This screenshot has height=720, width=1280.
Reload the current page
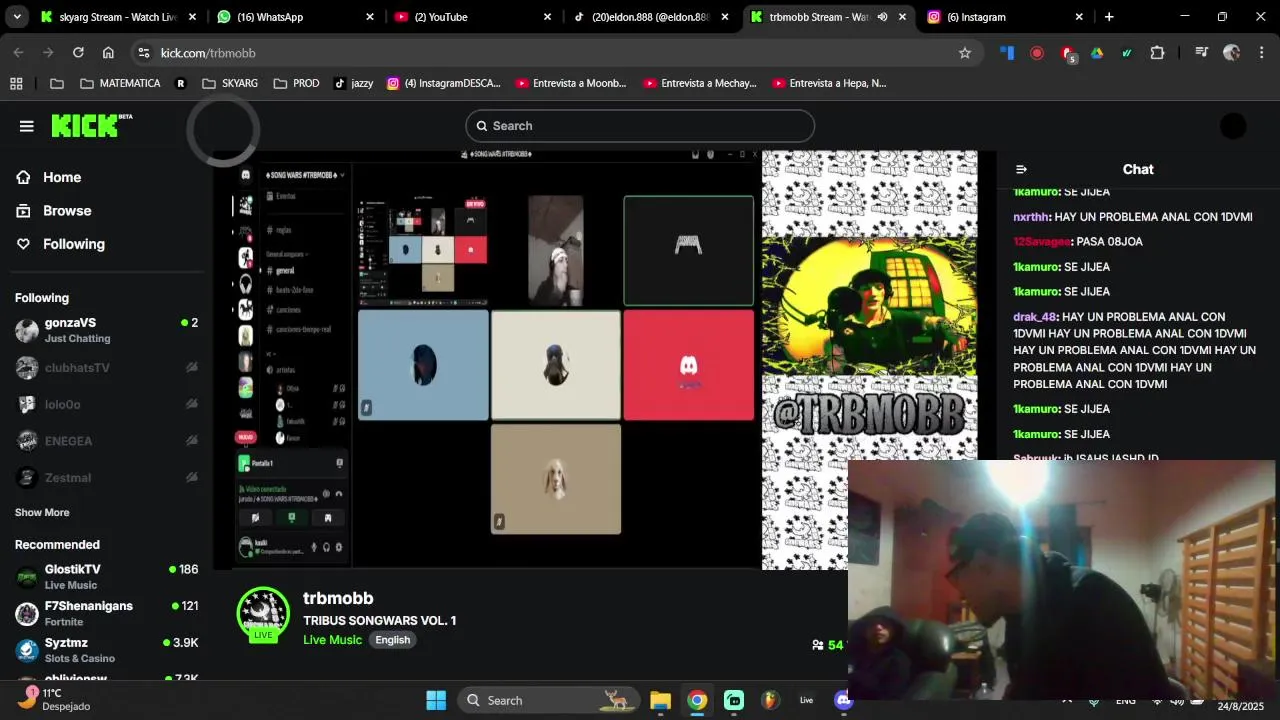pyautogui.click(x=78, y=53)
